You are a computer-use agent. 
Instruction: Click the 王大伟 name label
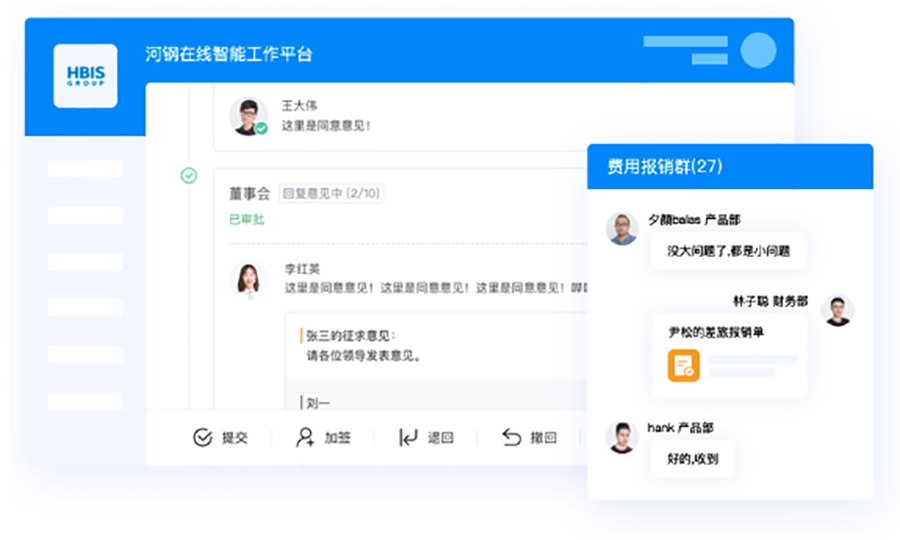click(299, 106)
